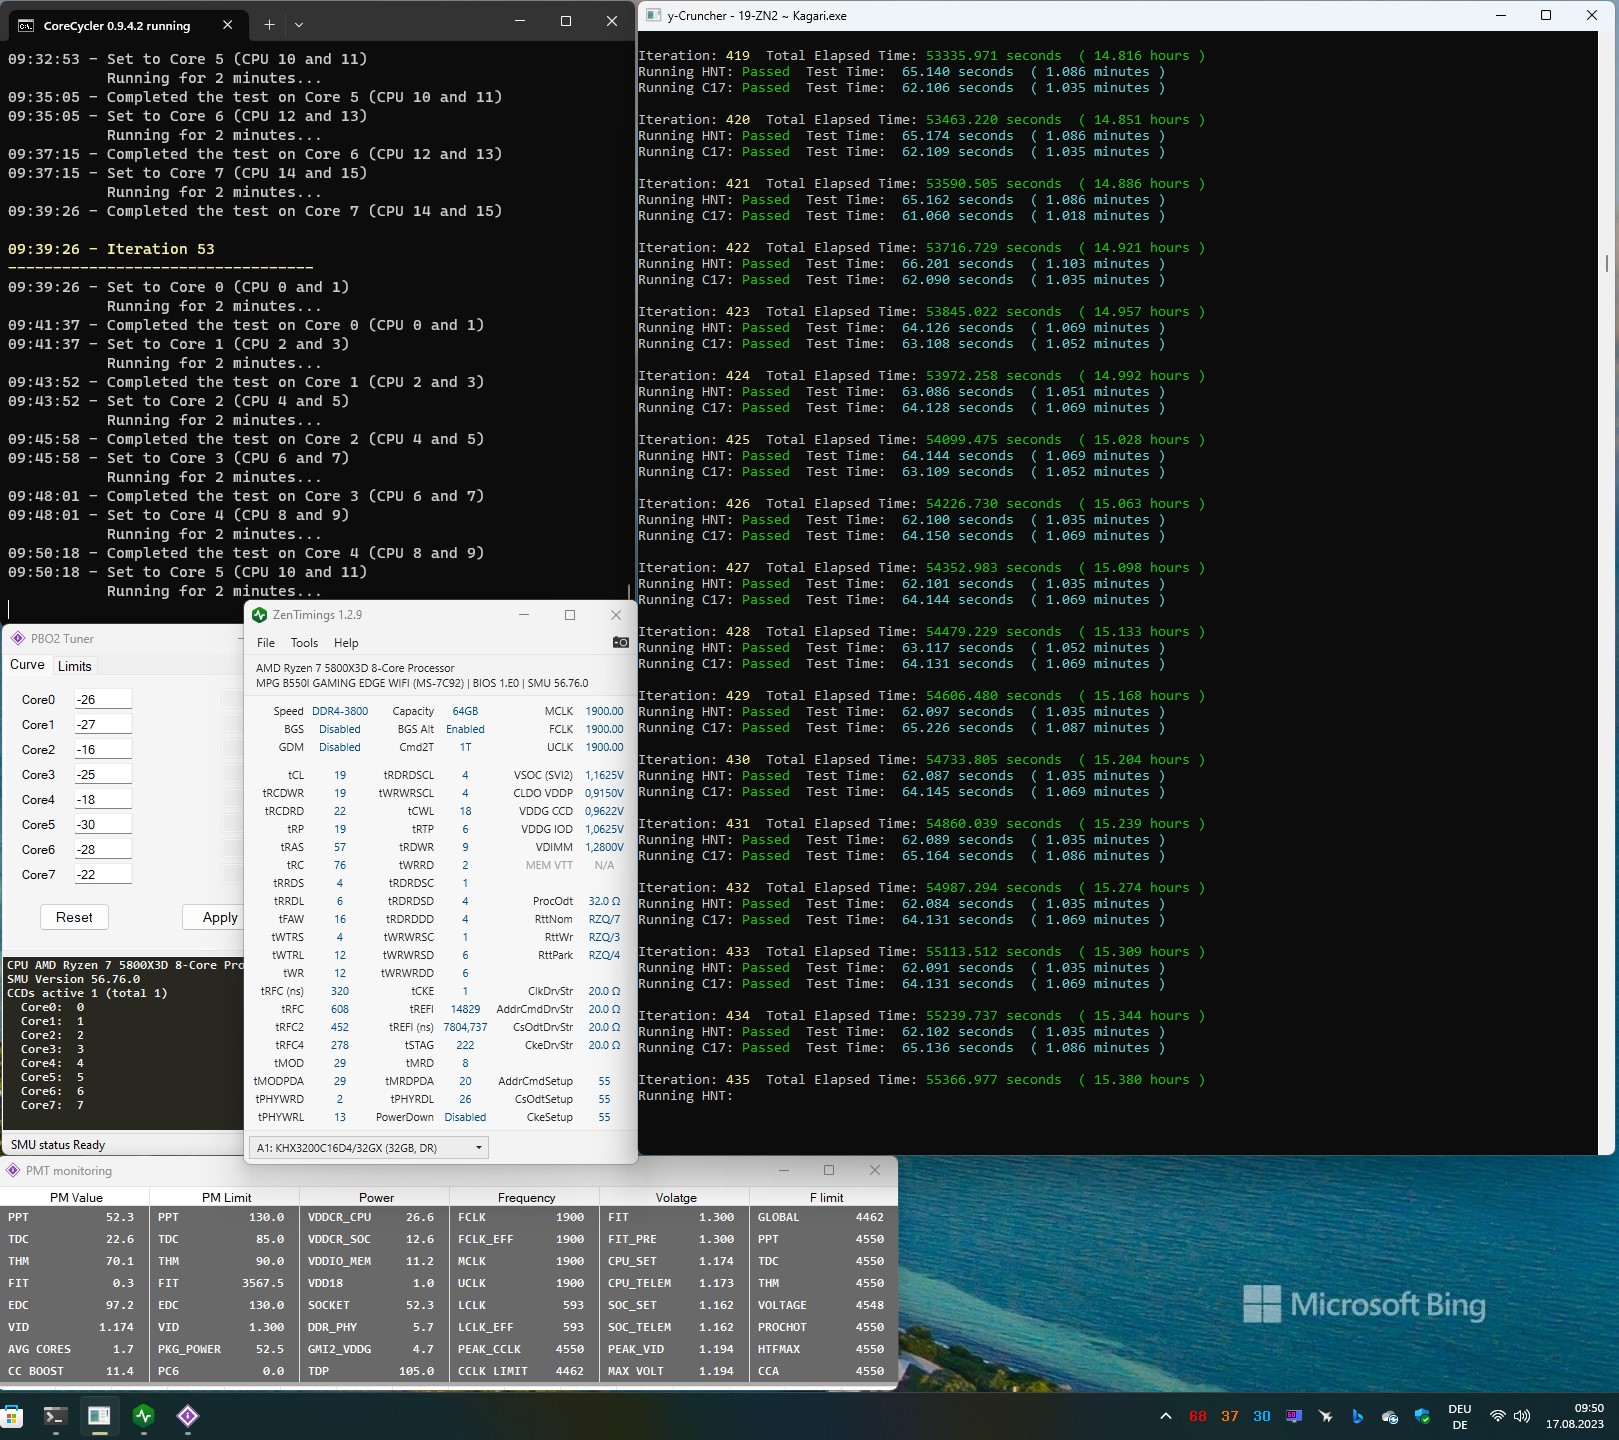Switch to the highlighted taskbar app window
This screenshot has height=1440, width=1619.
tap(99, 1416)
